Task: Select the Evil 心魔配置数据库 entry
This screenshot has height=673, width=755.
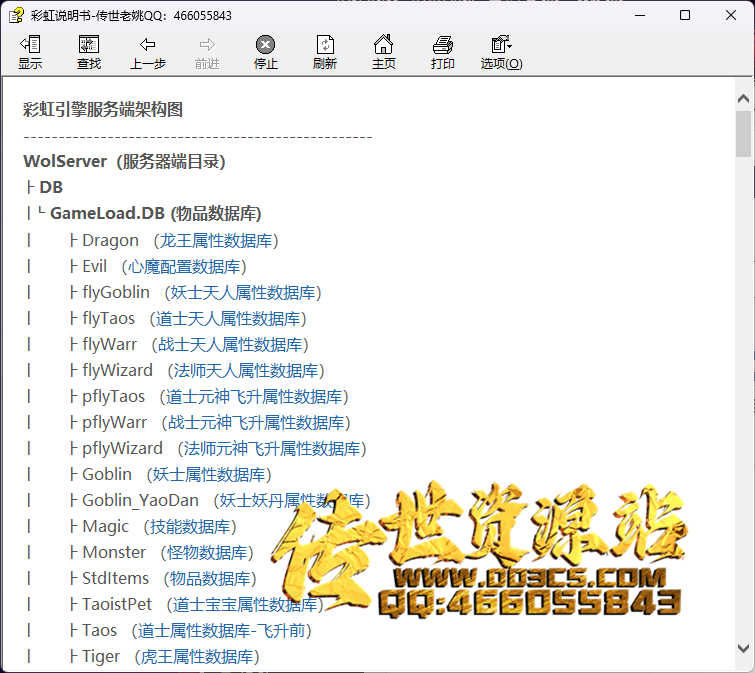Action: click(94, 266)
